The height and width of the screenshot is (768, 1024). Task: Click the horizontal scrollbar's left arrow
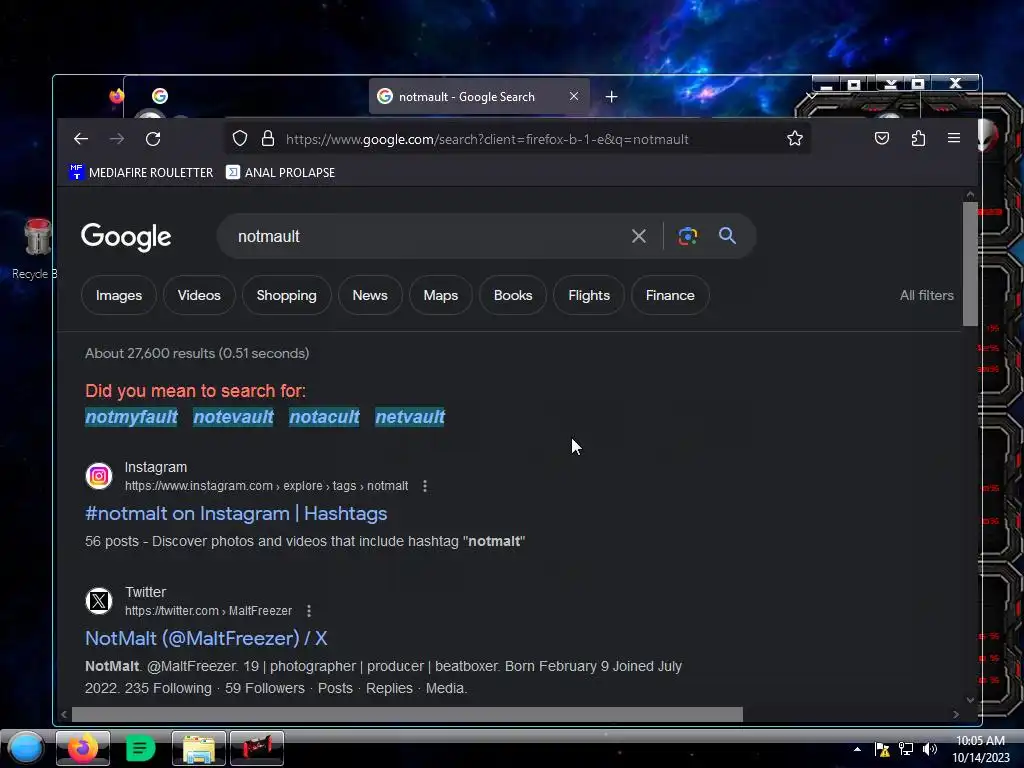[63, 714]
